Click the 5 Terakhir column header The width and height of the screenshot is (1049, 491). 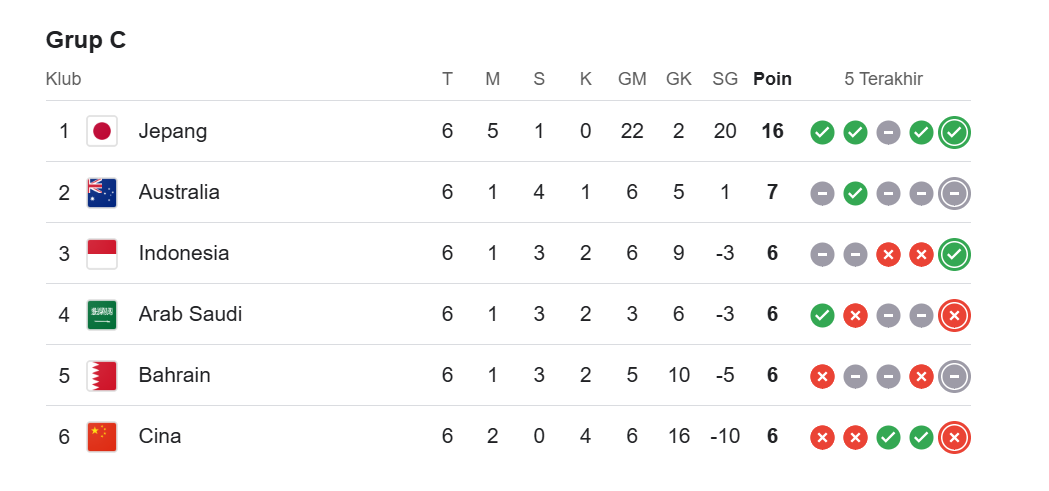point(883,79)
